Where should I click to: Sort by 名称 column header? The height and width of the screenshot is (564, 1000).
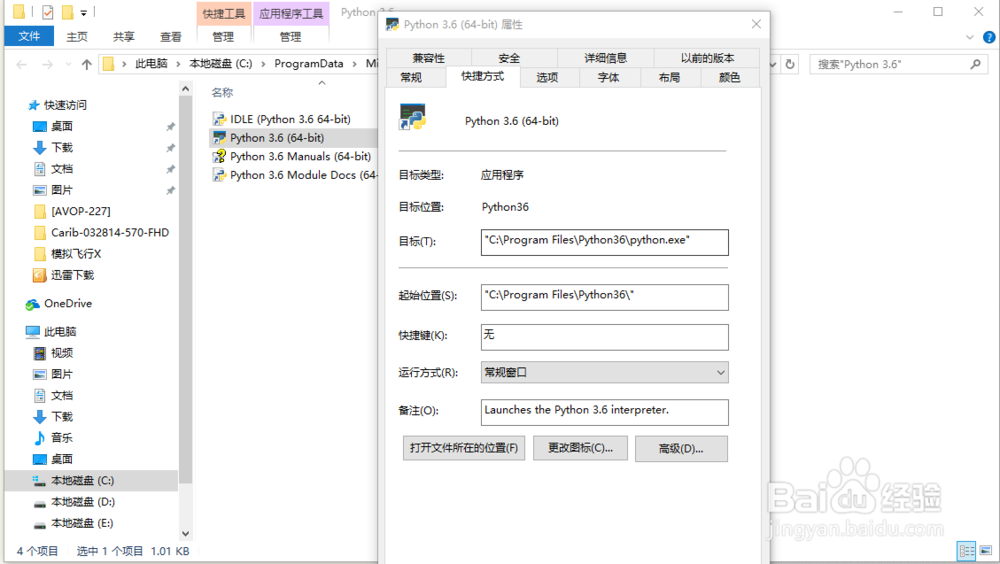point(222,93)
